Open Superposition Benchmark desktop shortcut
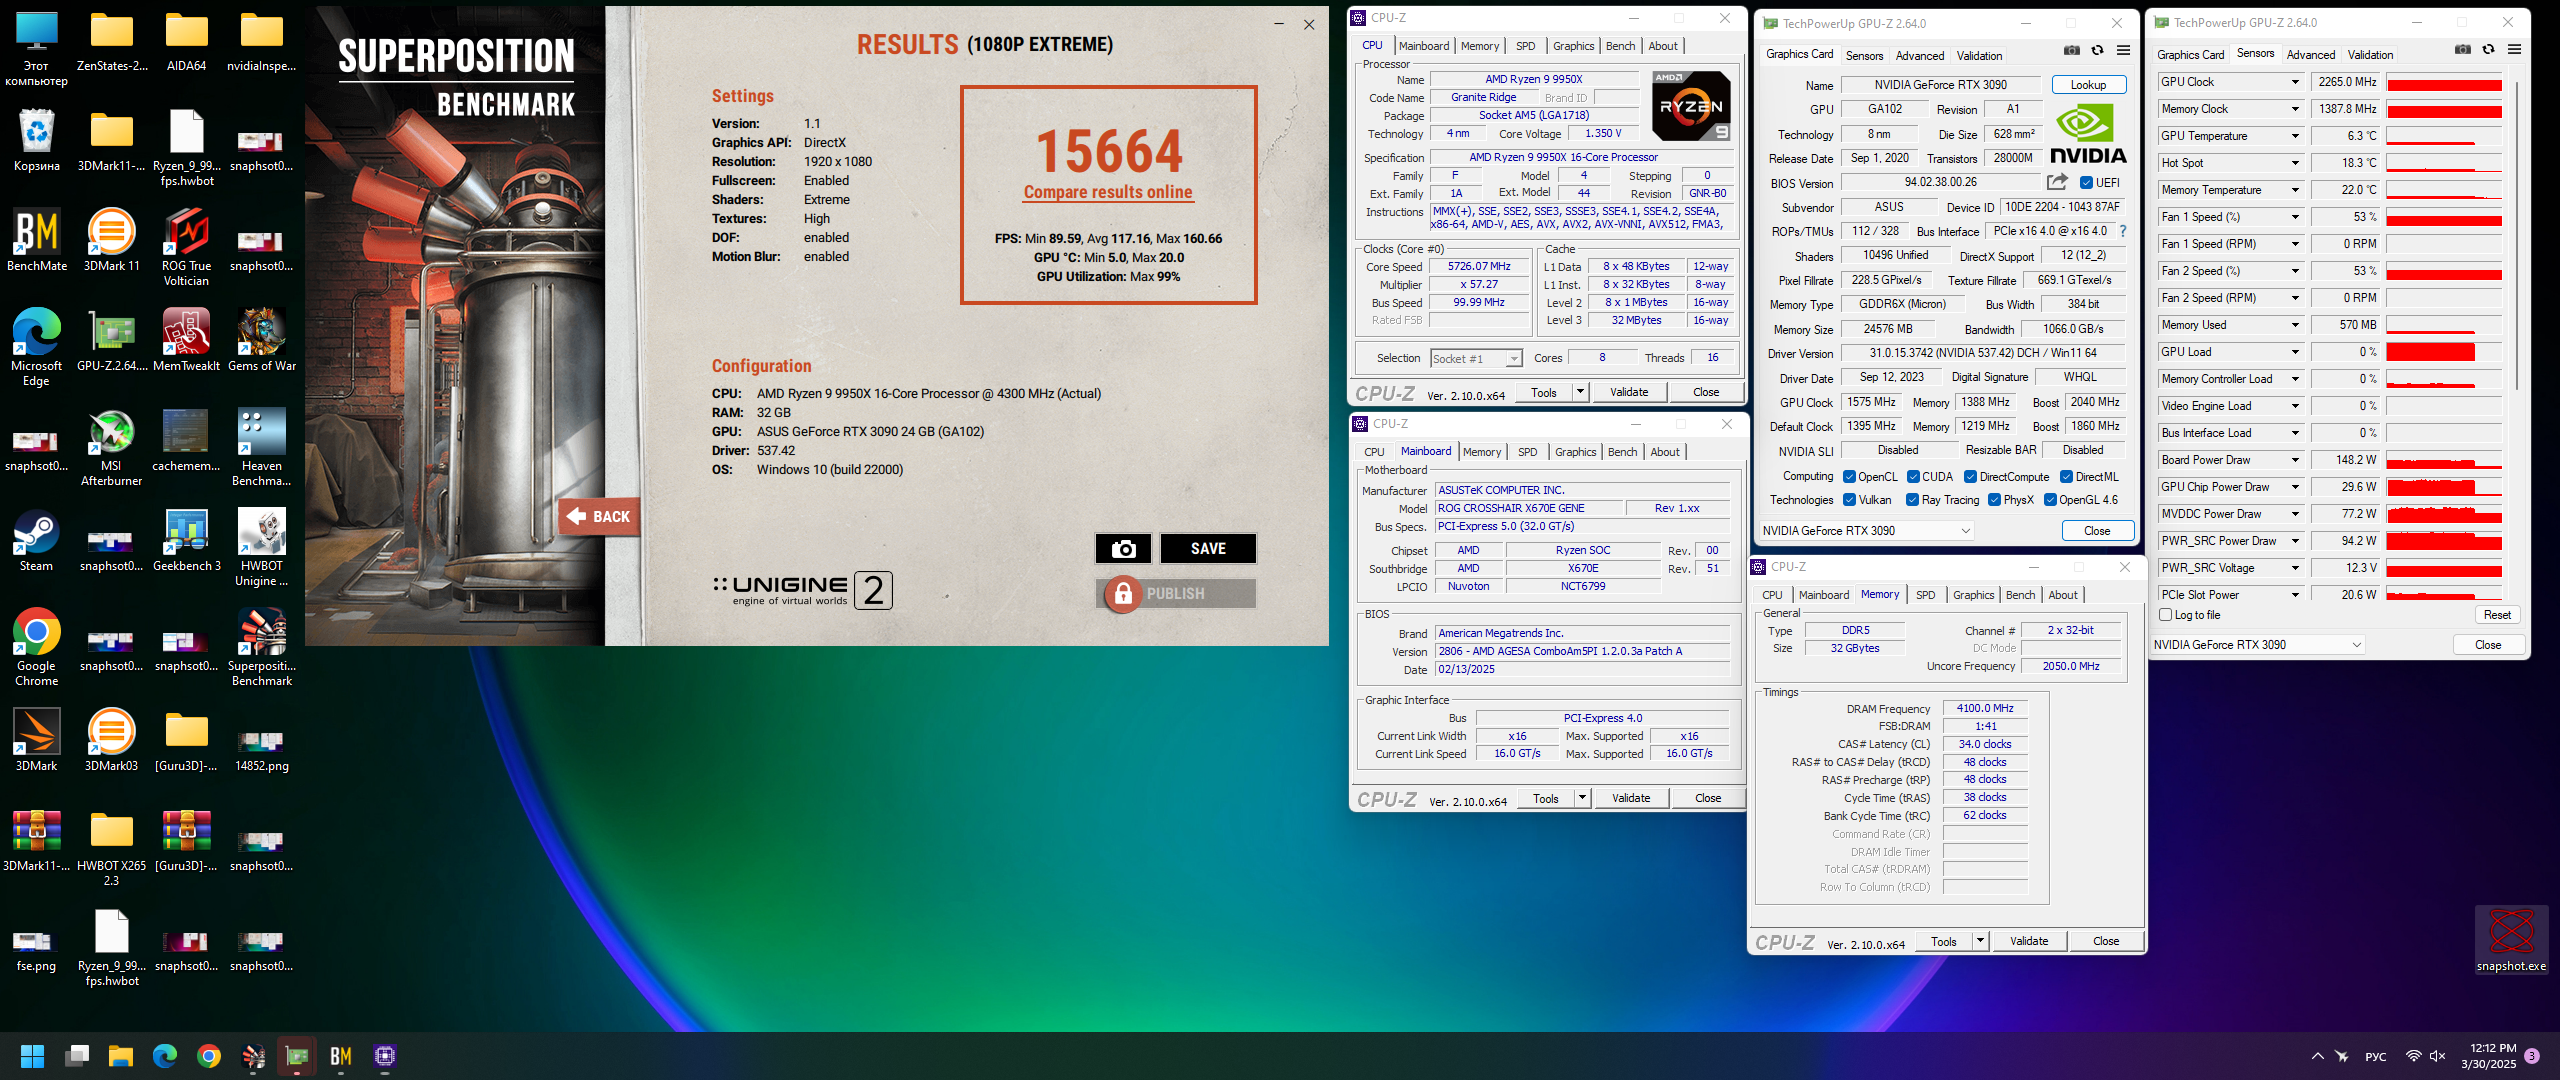 262,648
